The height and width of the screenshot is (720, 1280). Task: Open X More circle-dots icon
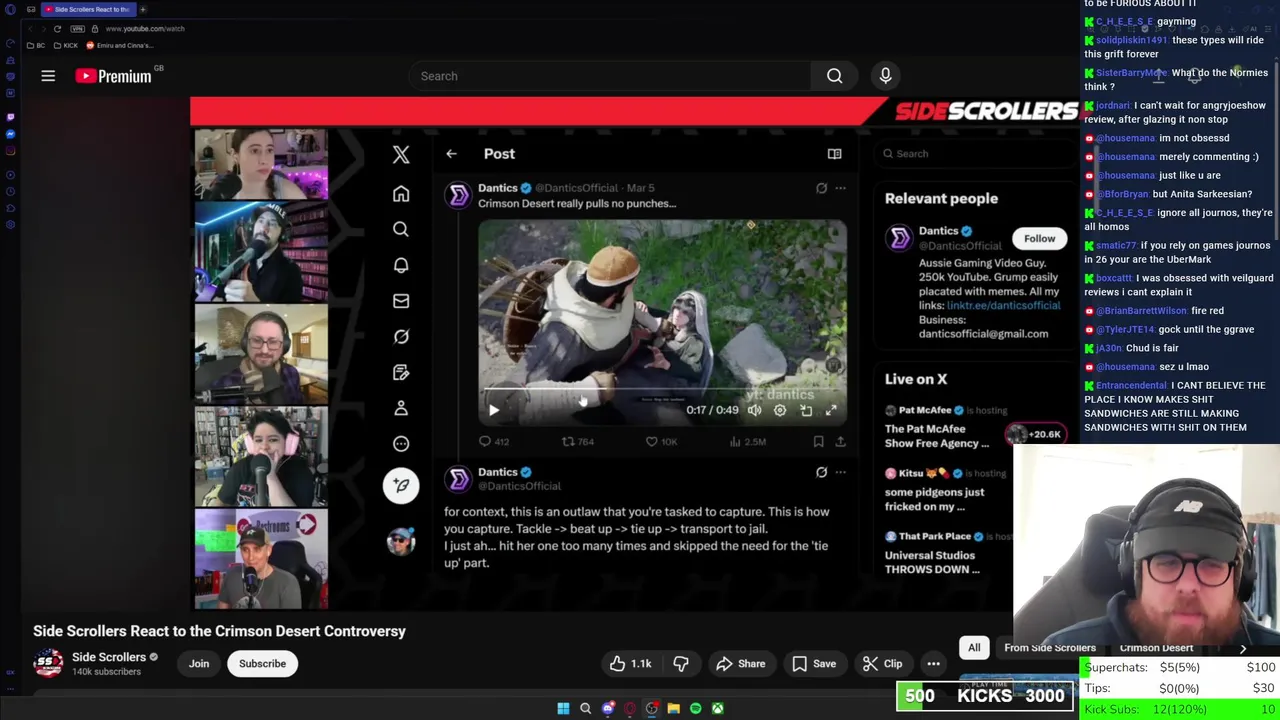(401, 444)
